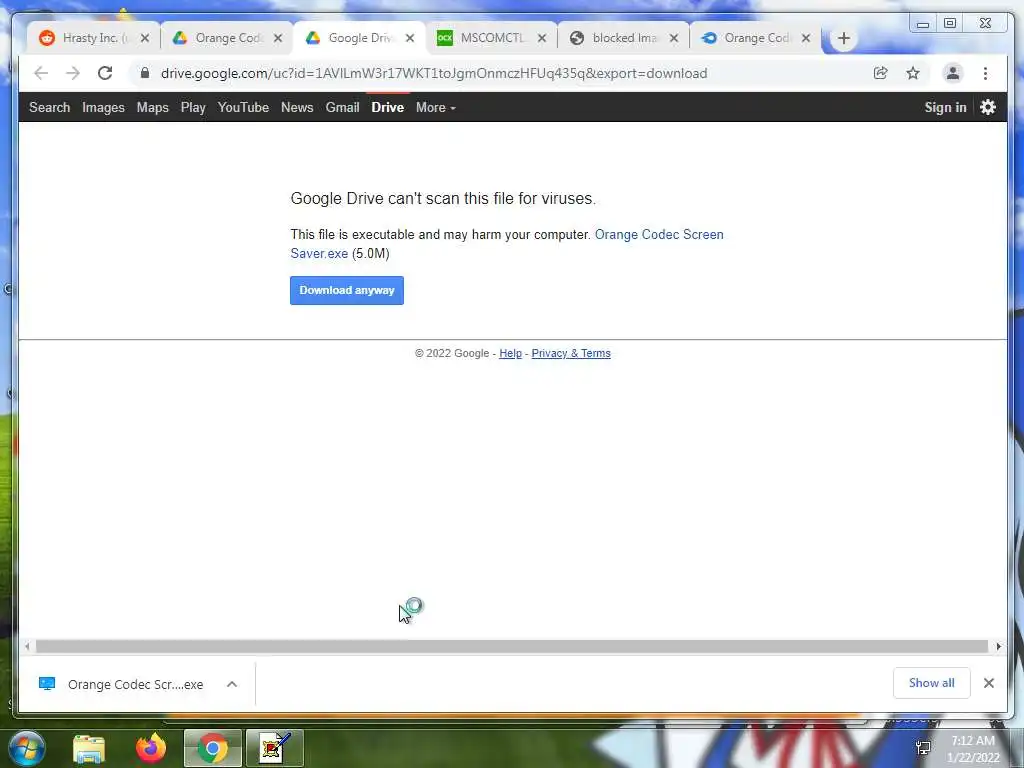Open Search in Google bar
1024x768 pixels.
50,107
